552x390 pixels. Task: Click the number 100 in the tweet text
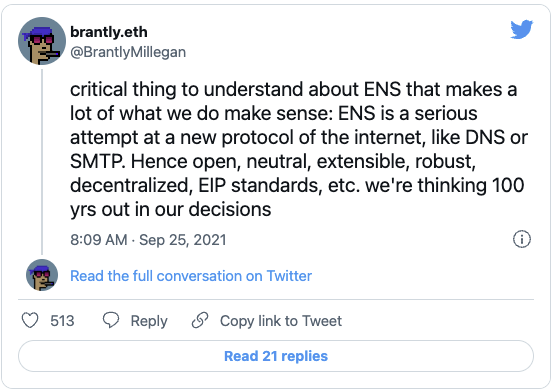508,185
